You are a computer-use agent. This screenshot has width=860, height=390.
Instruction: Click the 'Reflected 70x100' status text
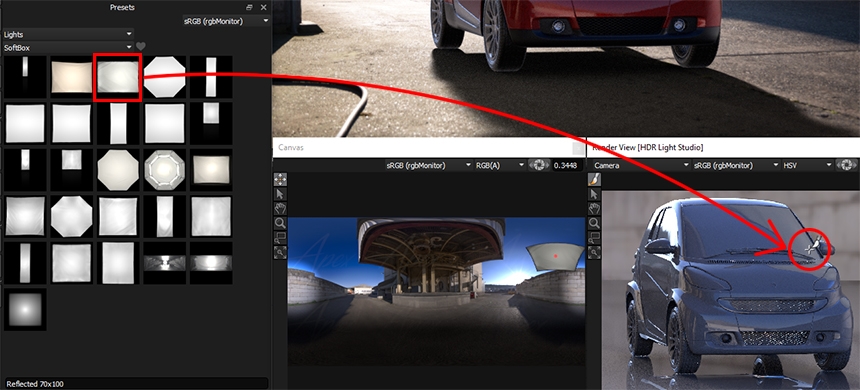(35, 384)
